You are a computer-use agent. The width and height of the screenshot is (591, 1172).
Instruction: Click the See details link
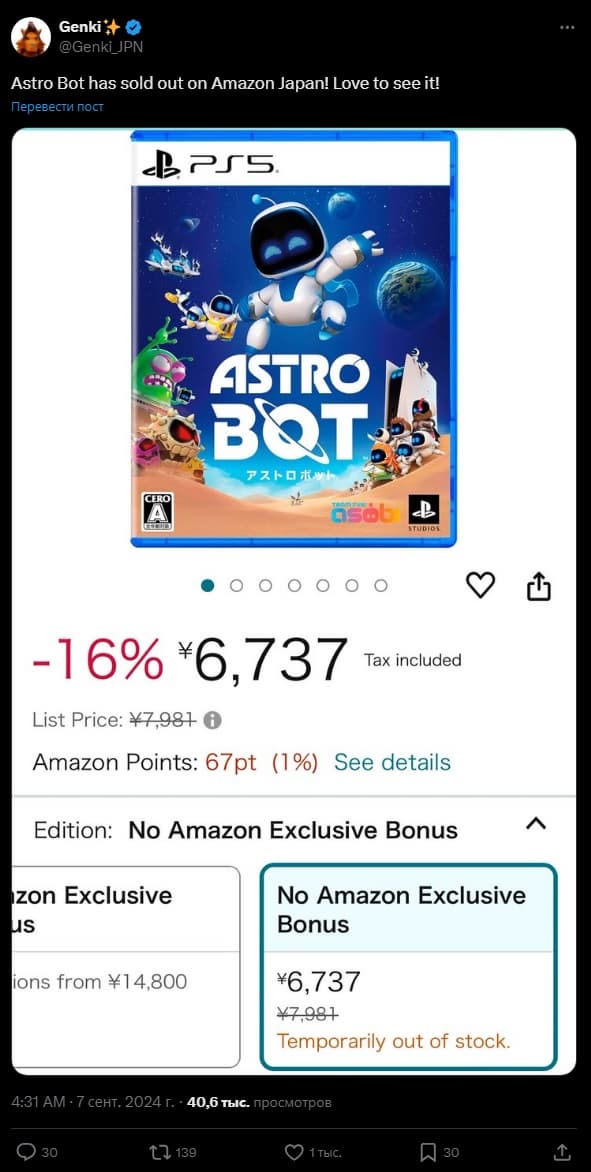point(392,762)
